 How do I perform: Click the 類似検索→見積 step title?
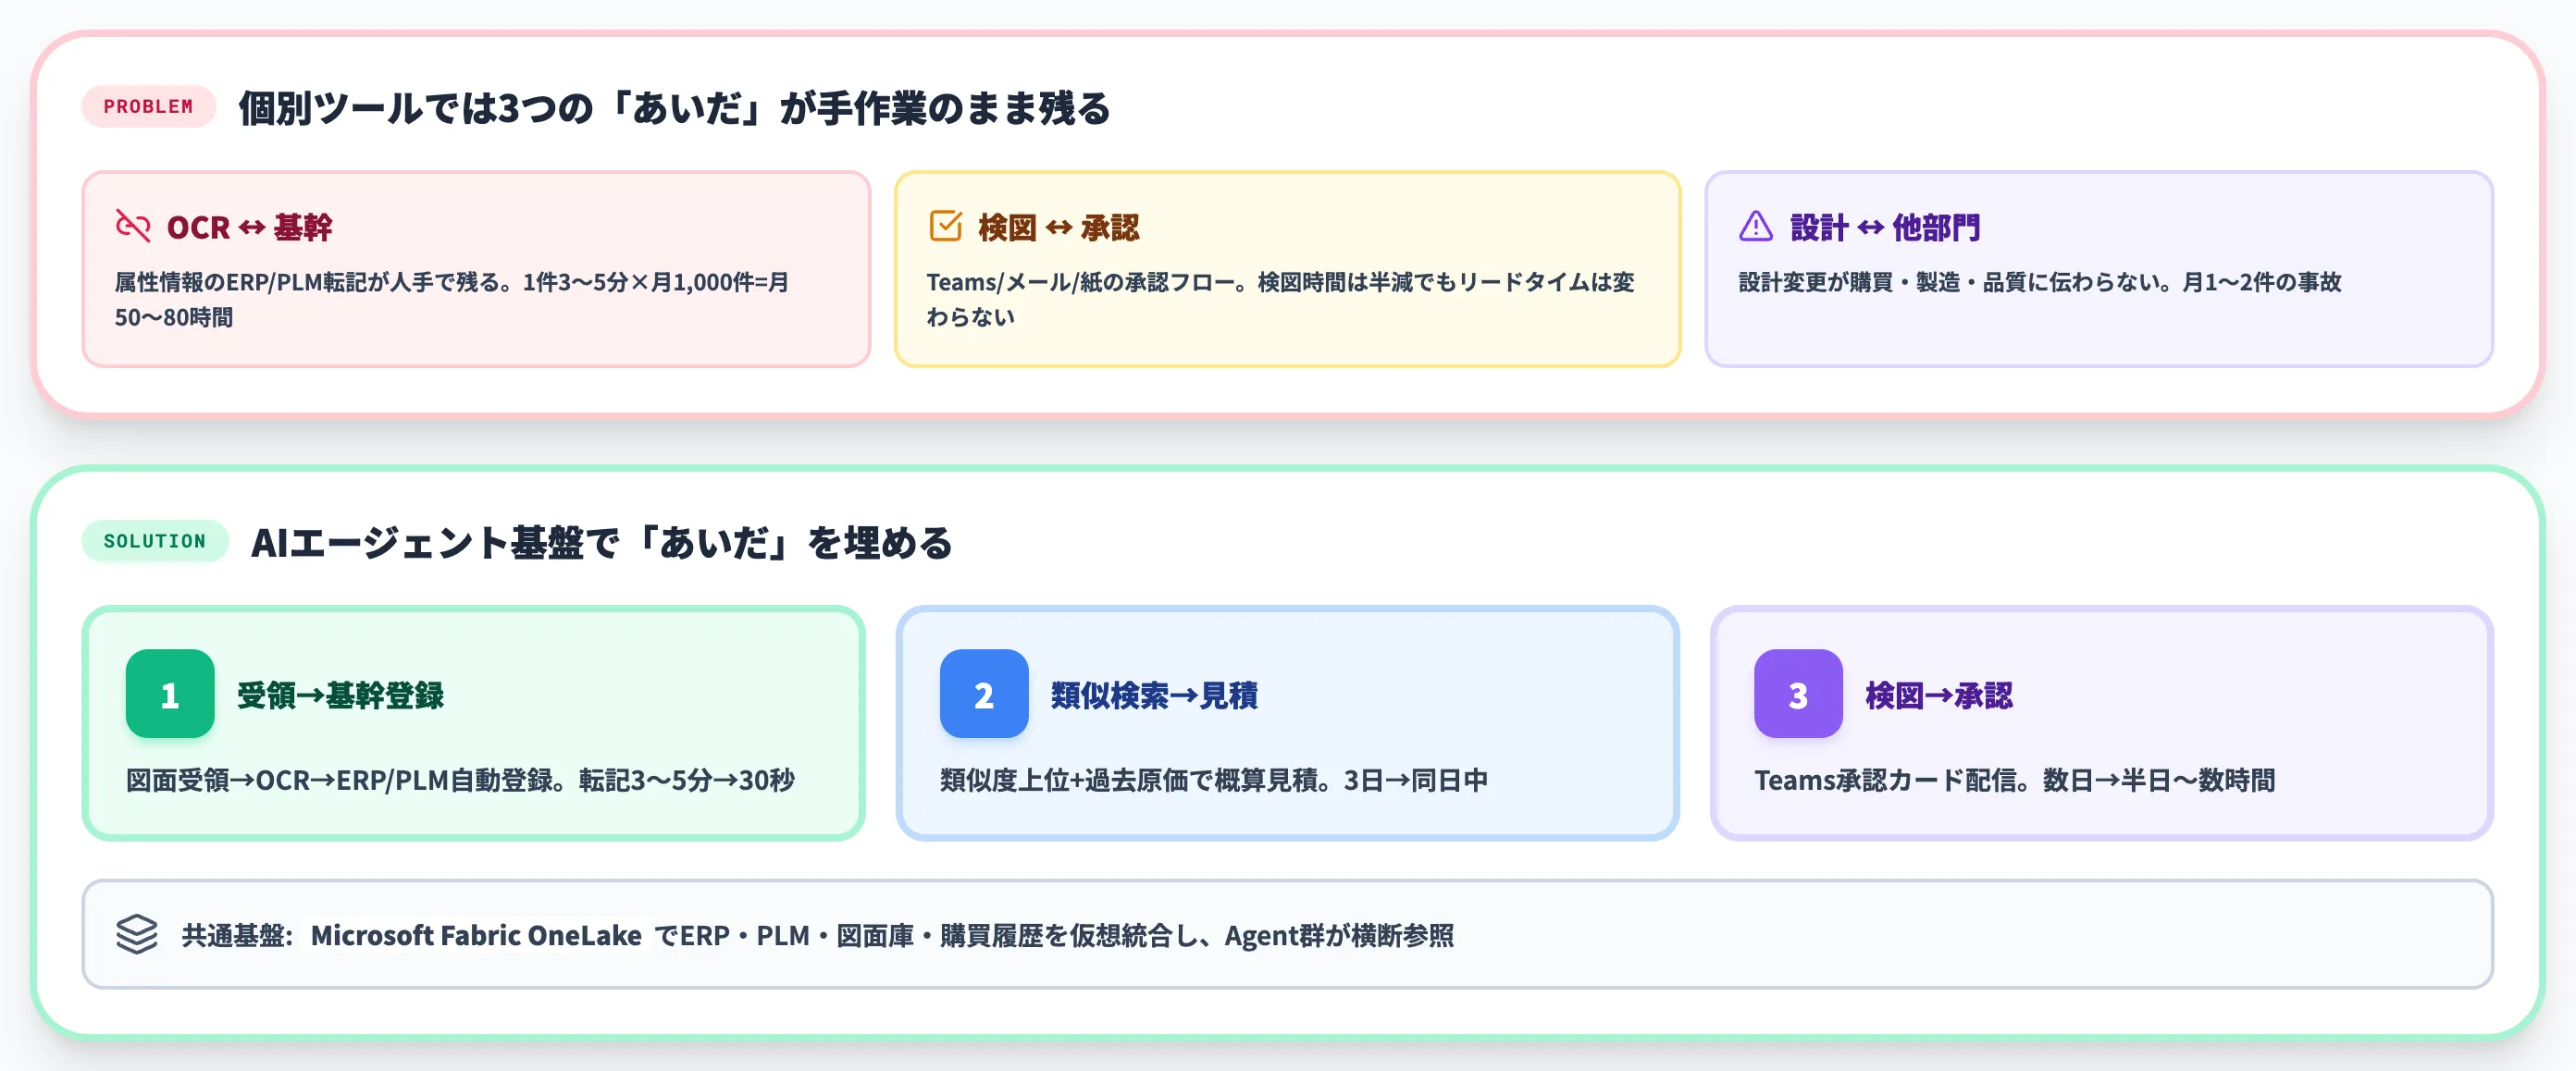(1154, 695)
